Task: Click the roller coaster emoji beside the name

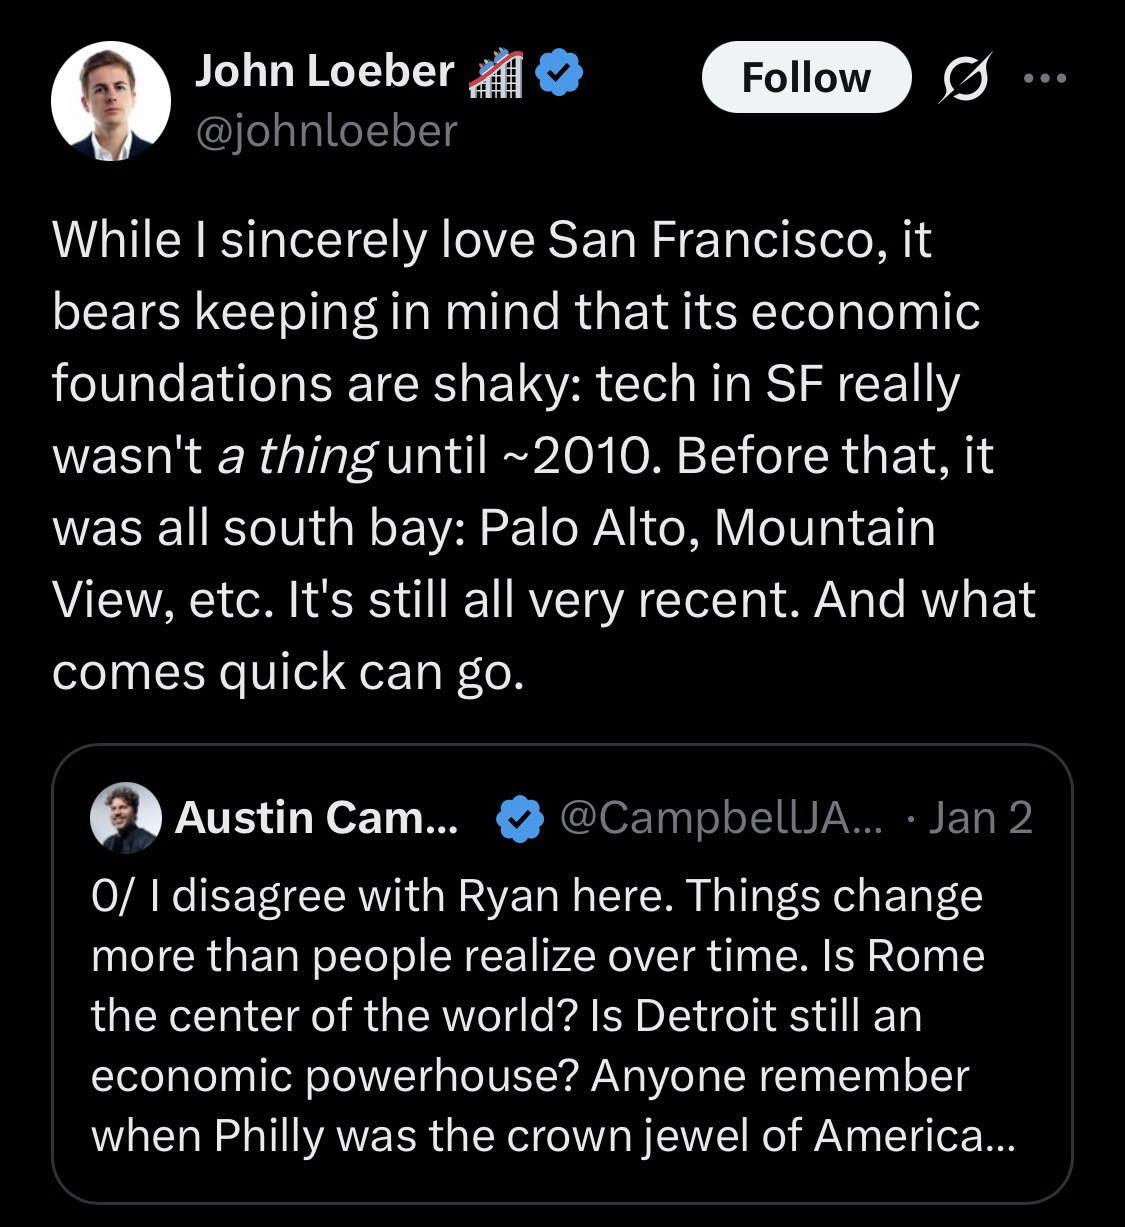Action: click(496, 75)
